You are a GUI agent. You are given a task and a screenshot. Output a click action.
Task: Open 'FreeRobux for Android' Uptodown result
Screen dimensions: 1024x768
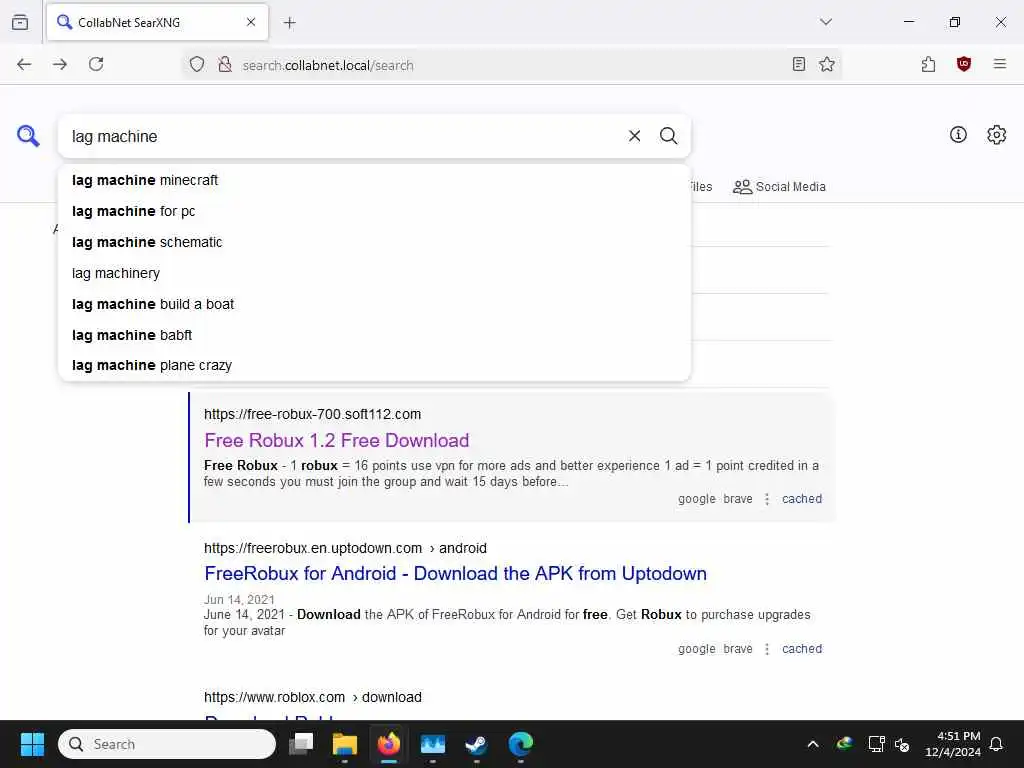[455, 573]
